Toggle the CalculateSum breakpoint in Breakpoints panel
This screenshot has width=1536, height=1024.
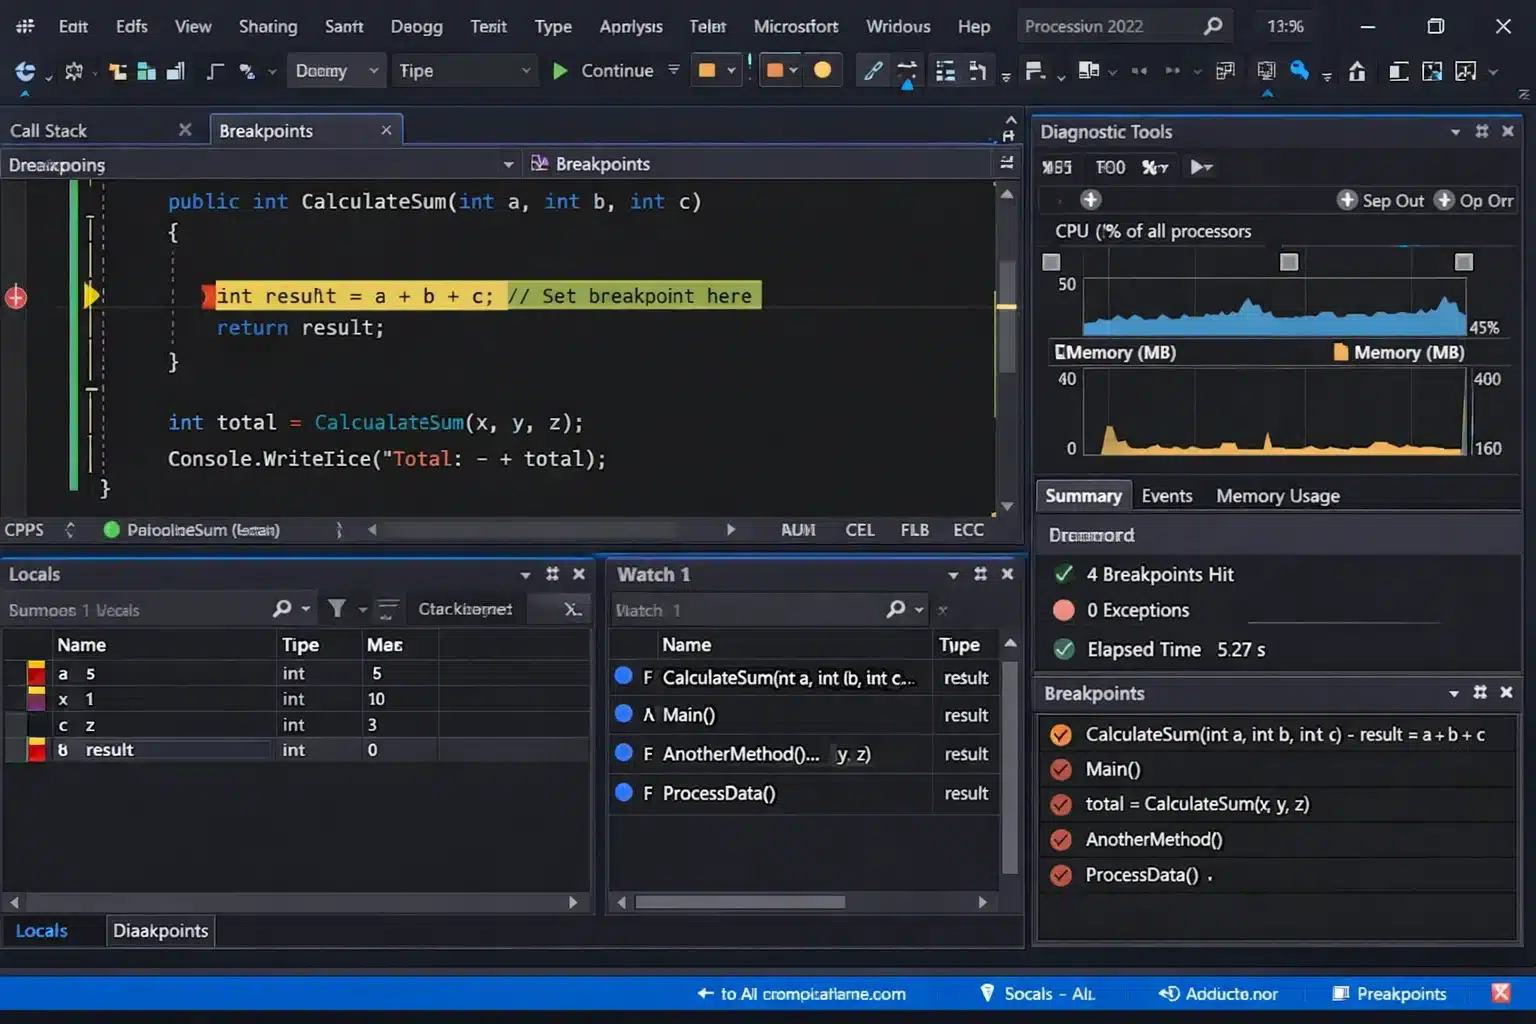(1061, 734)
